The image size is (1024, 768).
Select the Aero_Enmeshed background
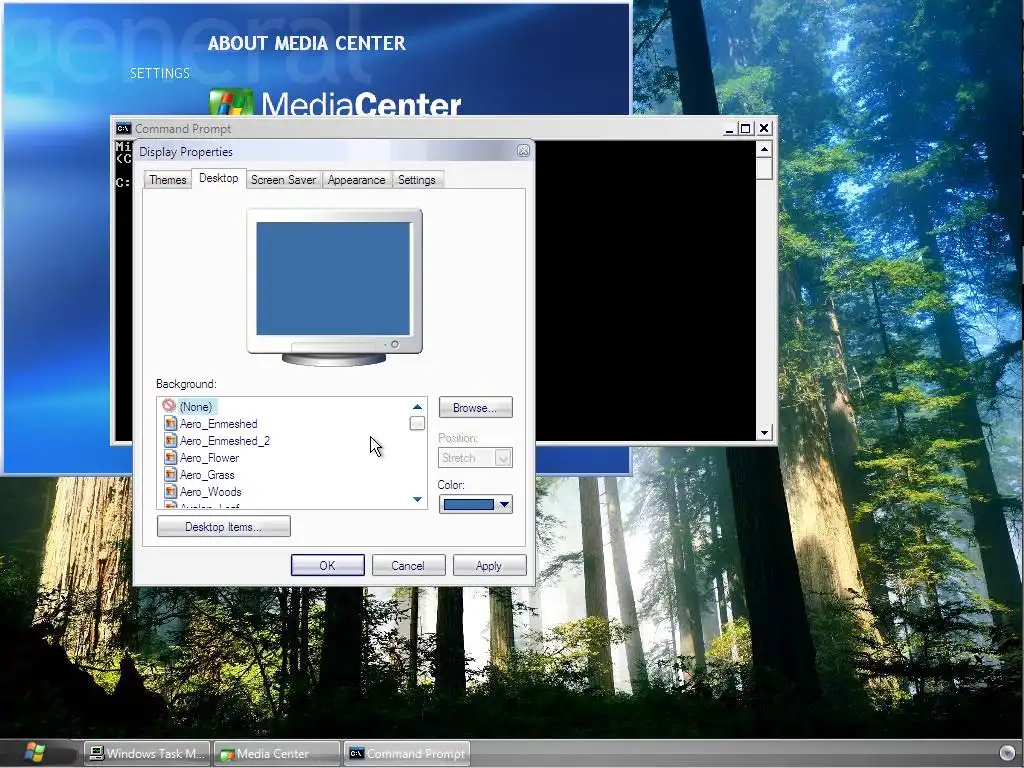tap(219, 424)
